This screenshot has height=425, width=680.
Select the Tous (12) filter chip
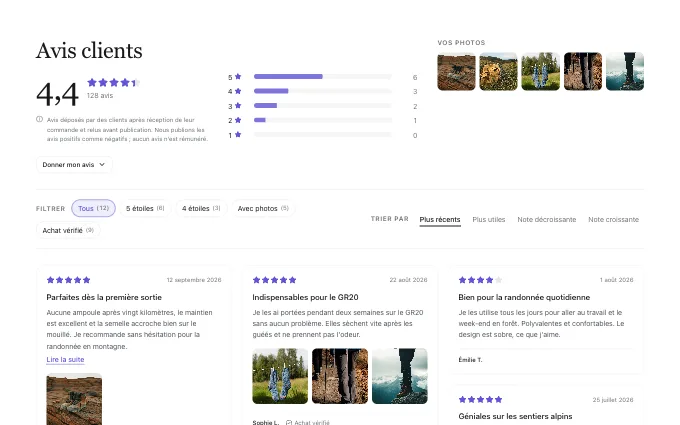[x=93, y=208]
